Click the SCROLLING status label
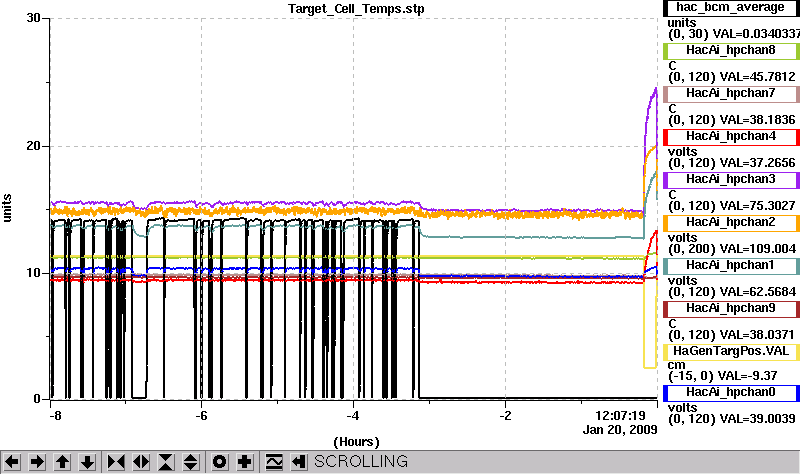 [x=361, y=461]
